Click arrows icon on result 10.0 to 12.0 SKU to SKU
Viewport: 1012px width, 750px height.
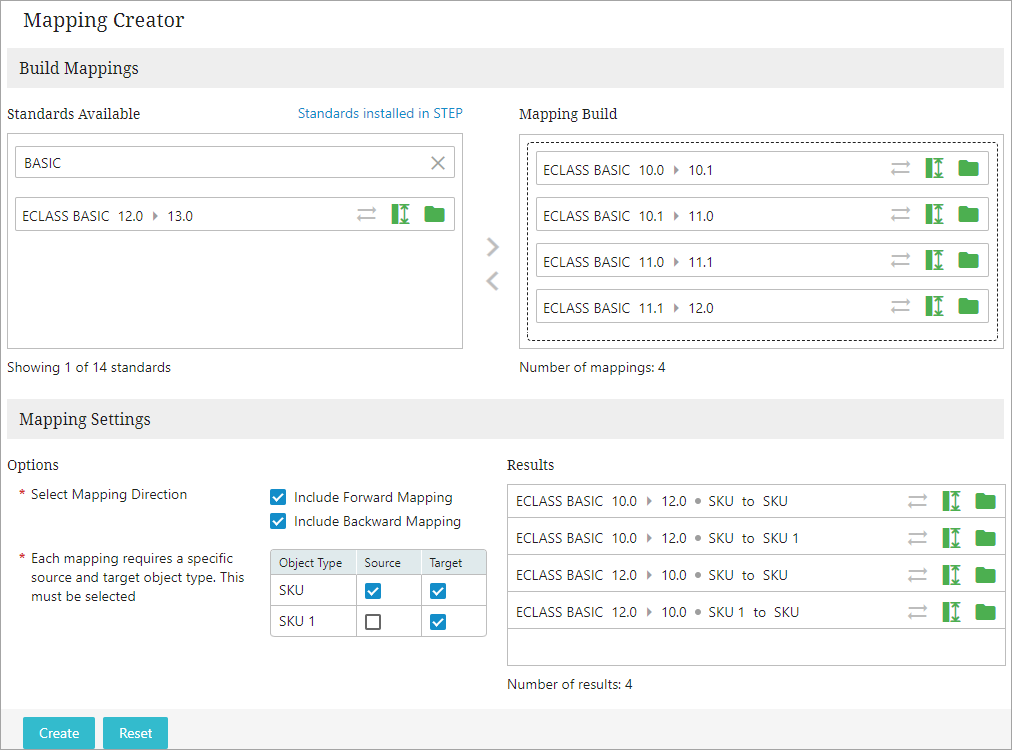[x=917, y=501]
